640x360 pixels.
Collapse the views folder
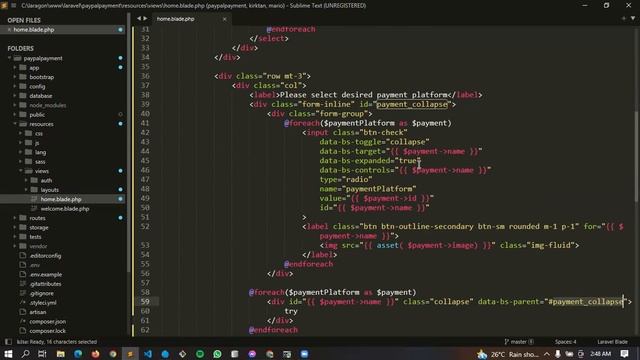[x=21, y=171]
